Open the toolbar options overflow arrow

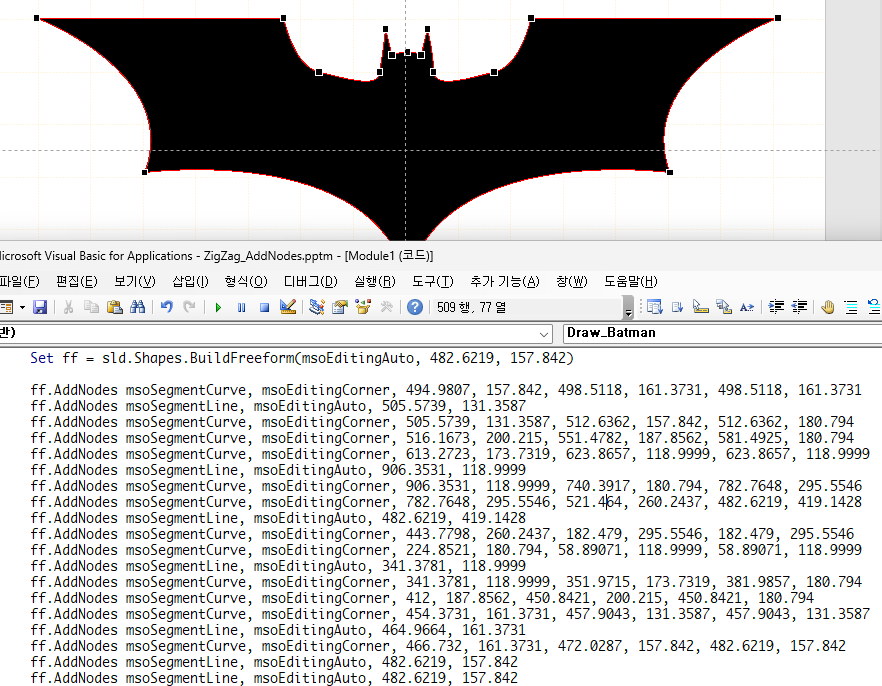628,309
